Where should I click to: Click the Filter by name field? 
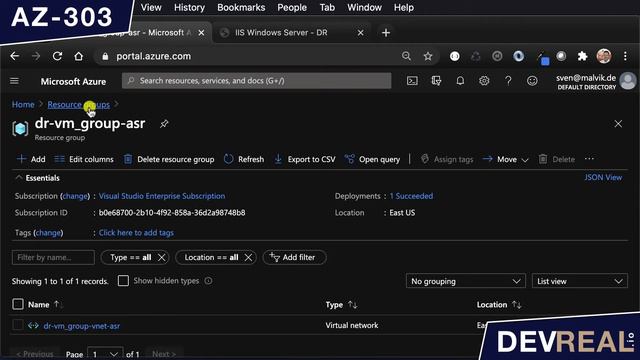coord(53,258)
